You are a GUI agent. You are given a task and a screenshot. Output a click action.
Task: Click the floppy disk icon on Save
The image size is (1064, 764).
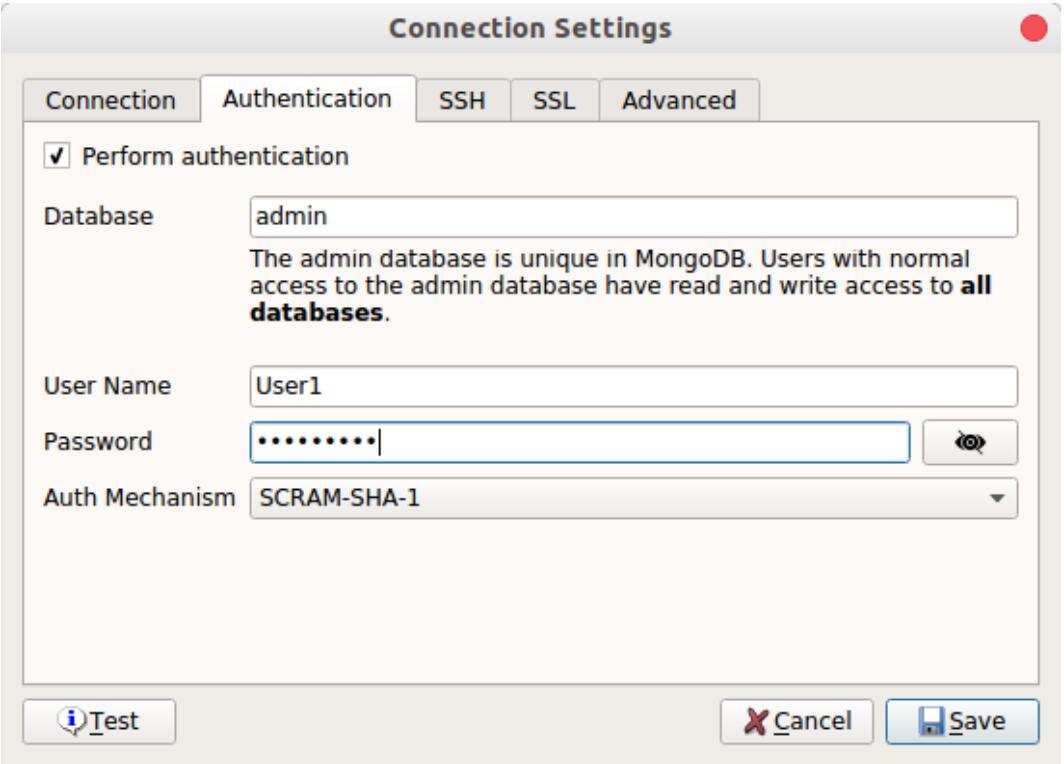pos(931,722)
